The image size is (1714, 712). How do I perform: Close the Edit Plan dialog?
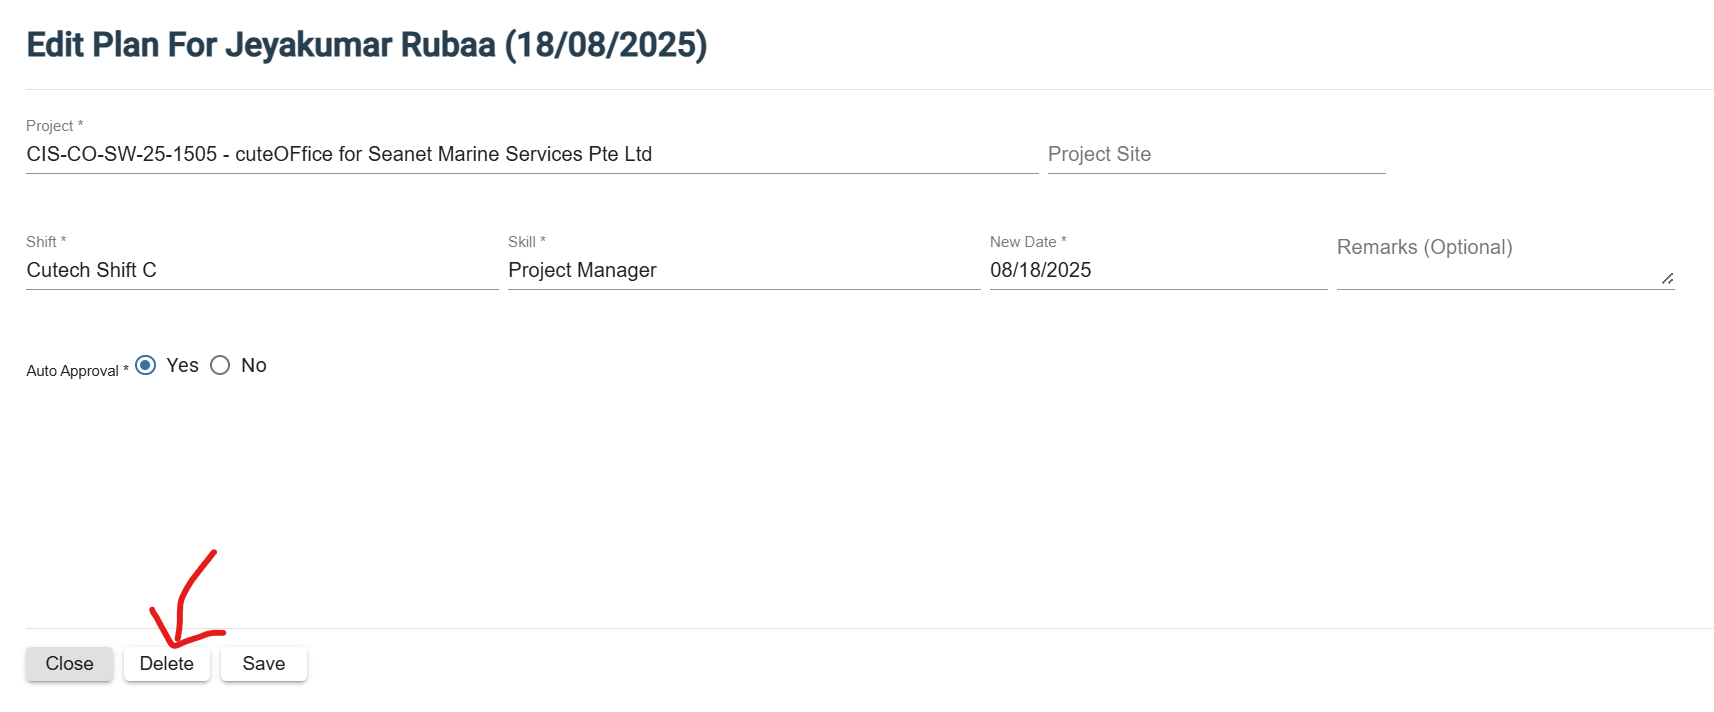[x=69, y=664]
